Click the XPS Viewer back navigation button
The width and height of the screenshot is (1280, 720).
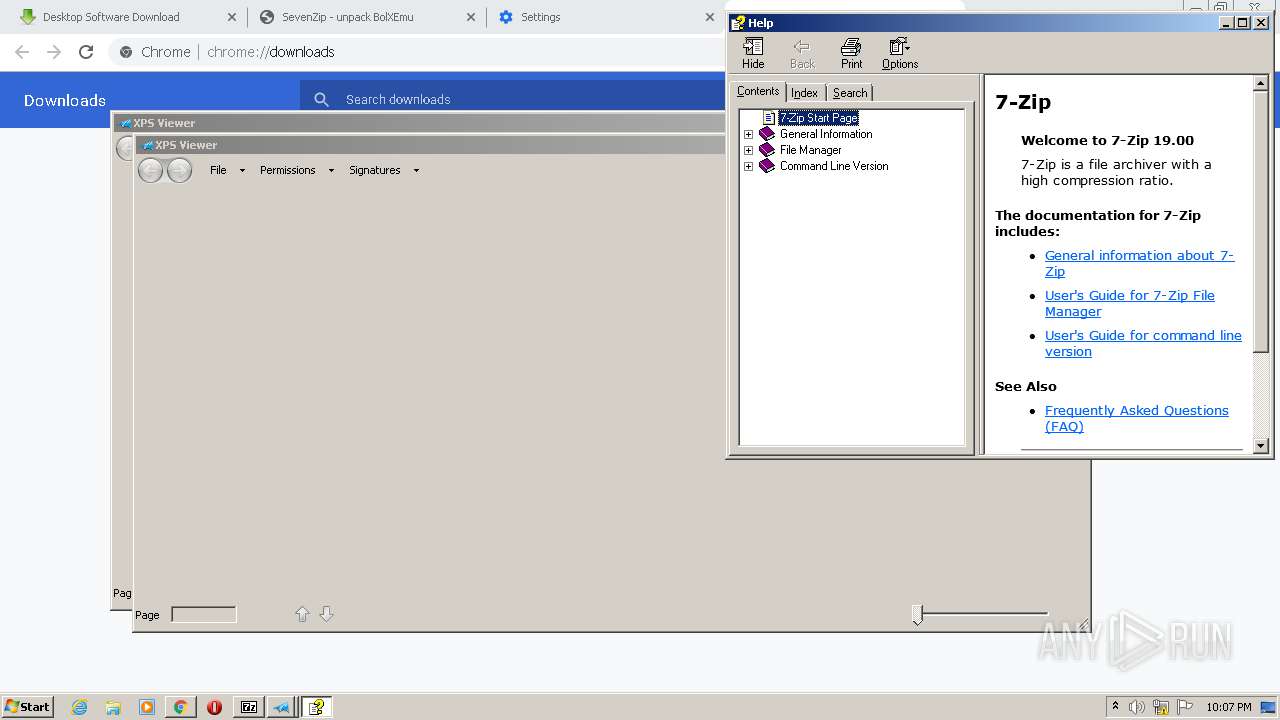point(150,170)
